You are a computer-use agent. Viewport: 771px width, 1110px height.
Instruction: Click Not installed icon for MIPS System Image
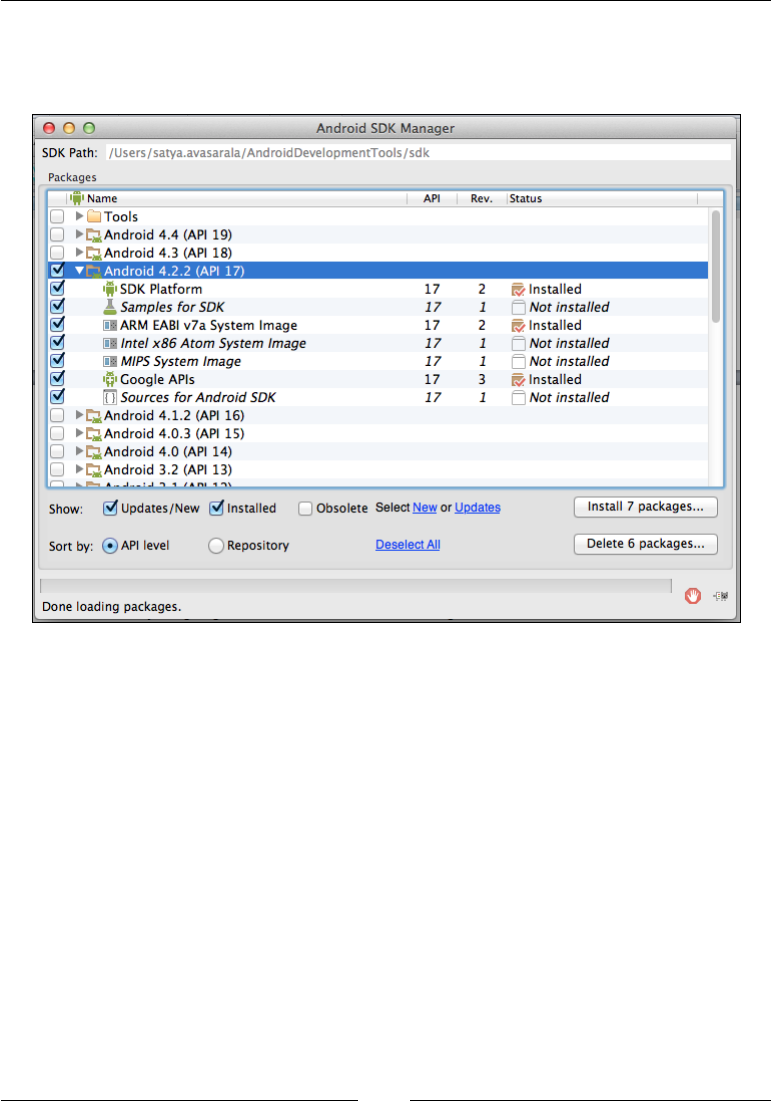point(518,362)
